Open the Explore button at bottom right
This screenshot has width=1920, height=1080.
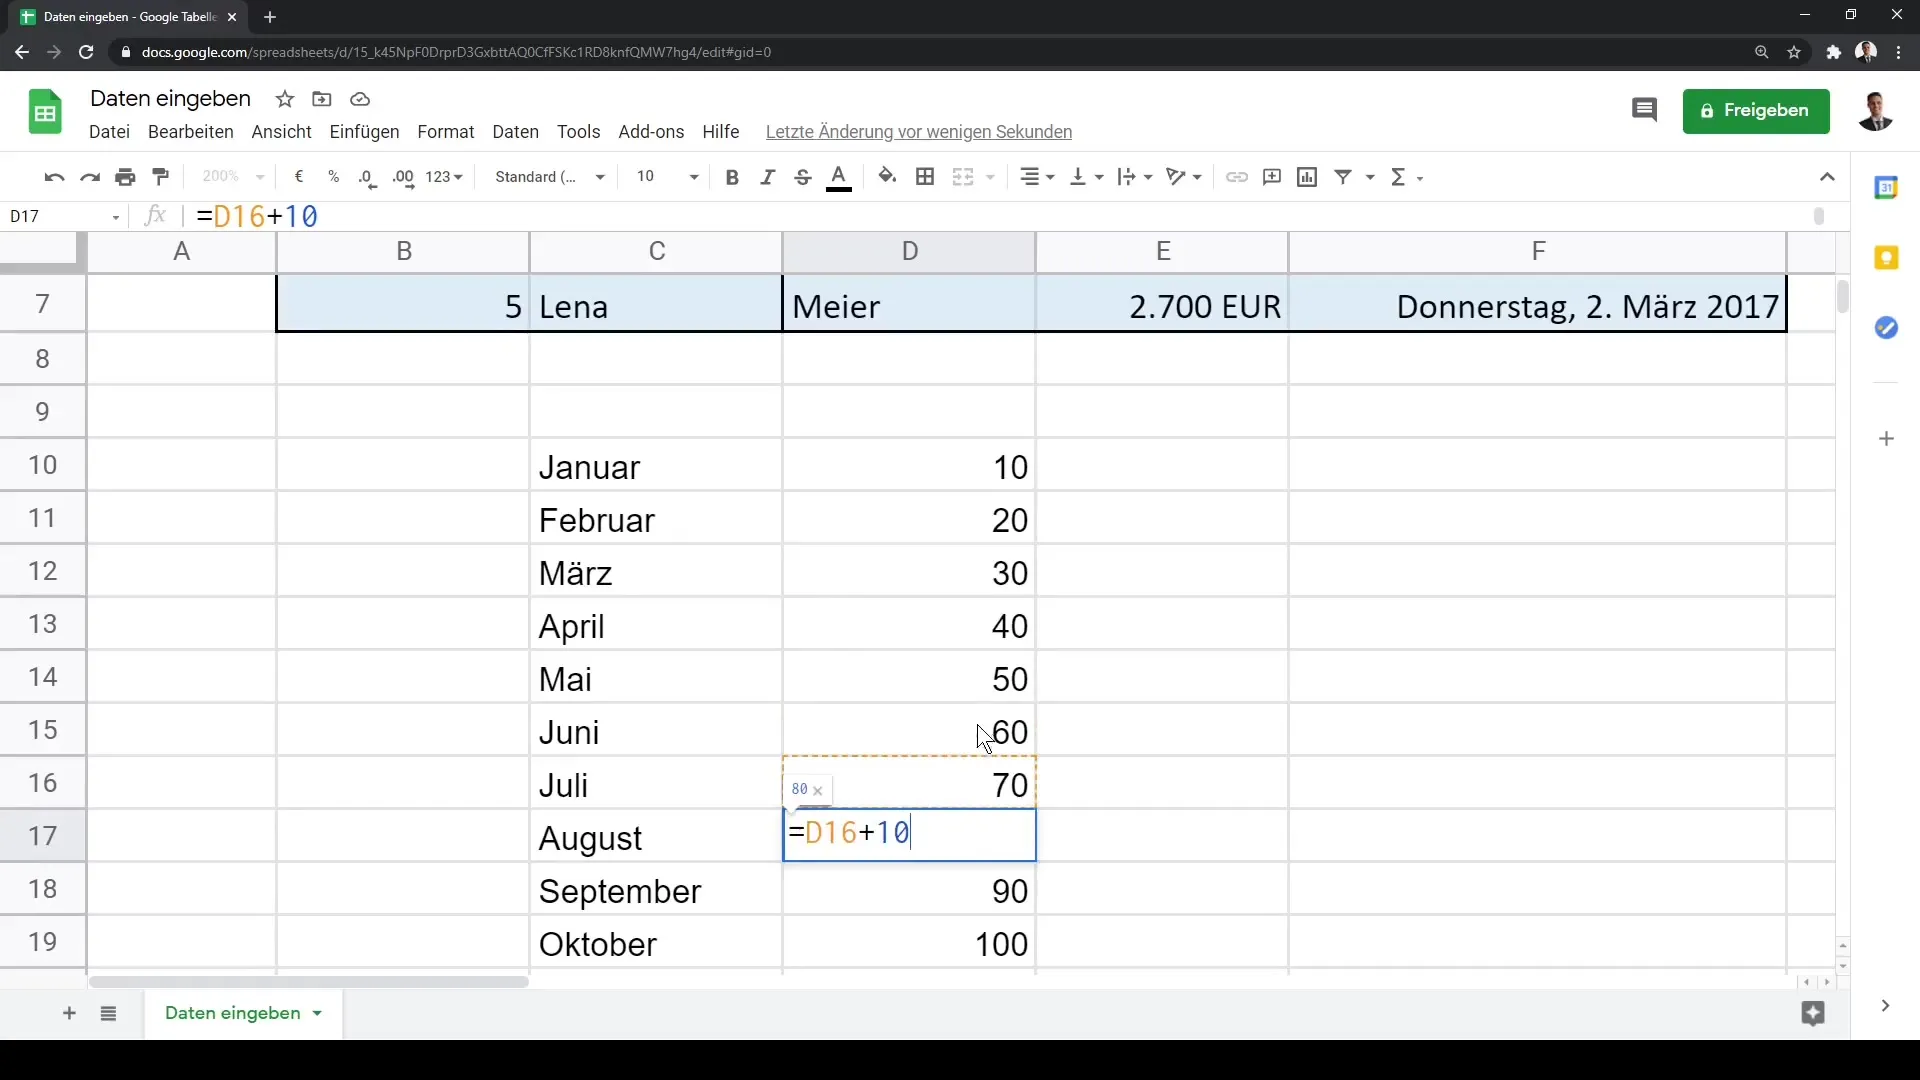click(x=1813, y=1014)
